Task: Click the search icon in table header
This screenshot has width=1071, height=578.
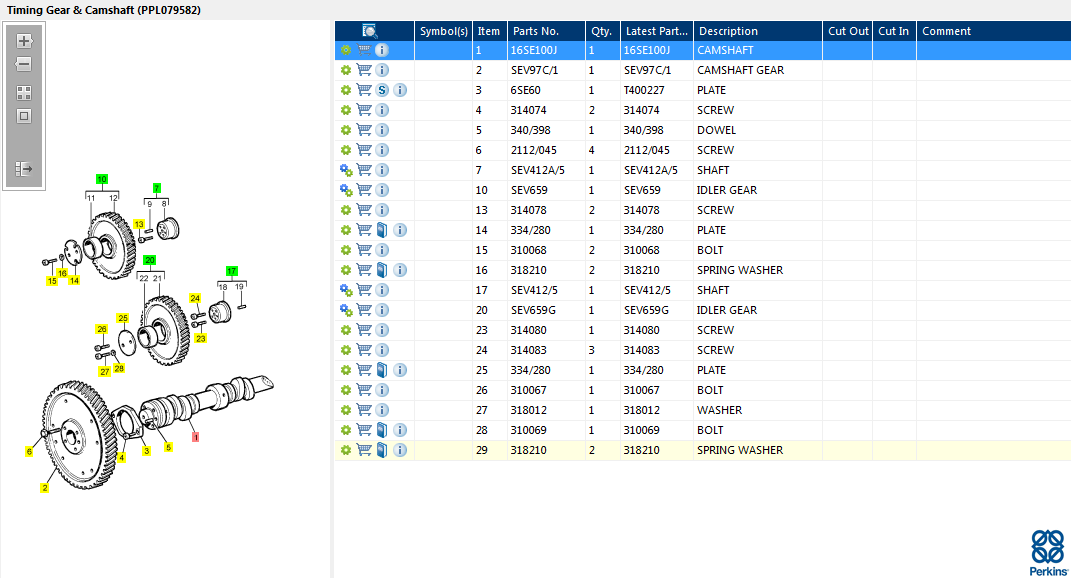Action: pos(370,31)
